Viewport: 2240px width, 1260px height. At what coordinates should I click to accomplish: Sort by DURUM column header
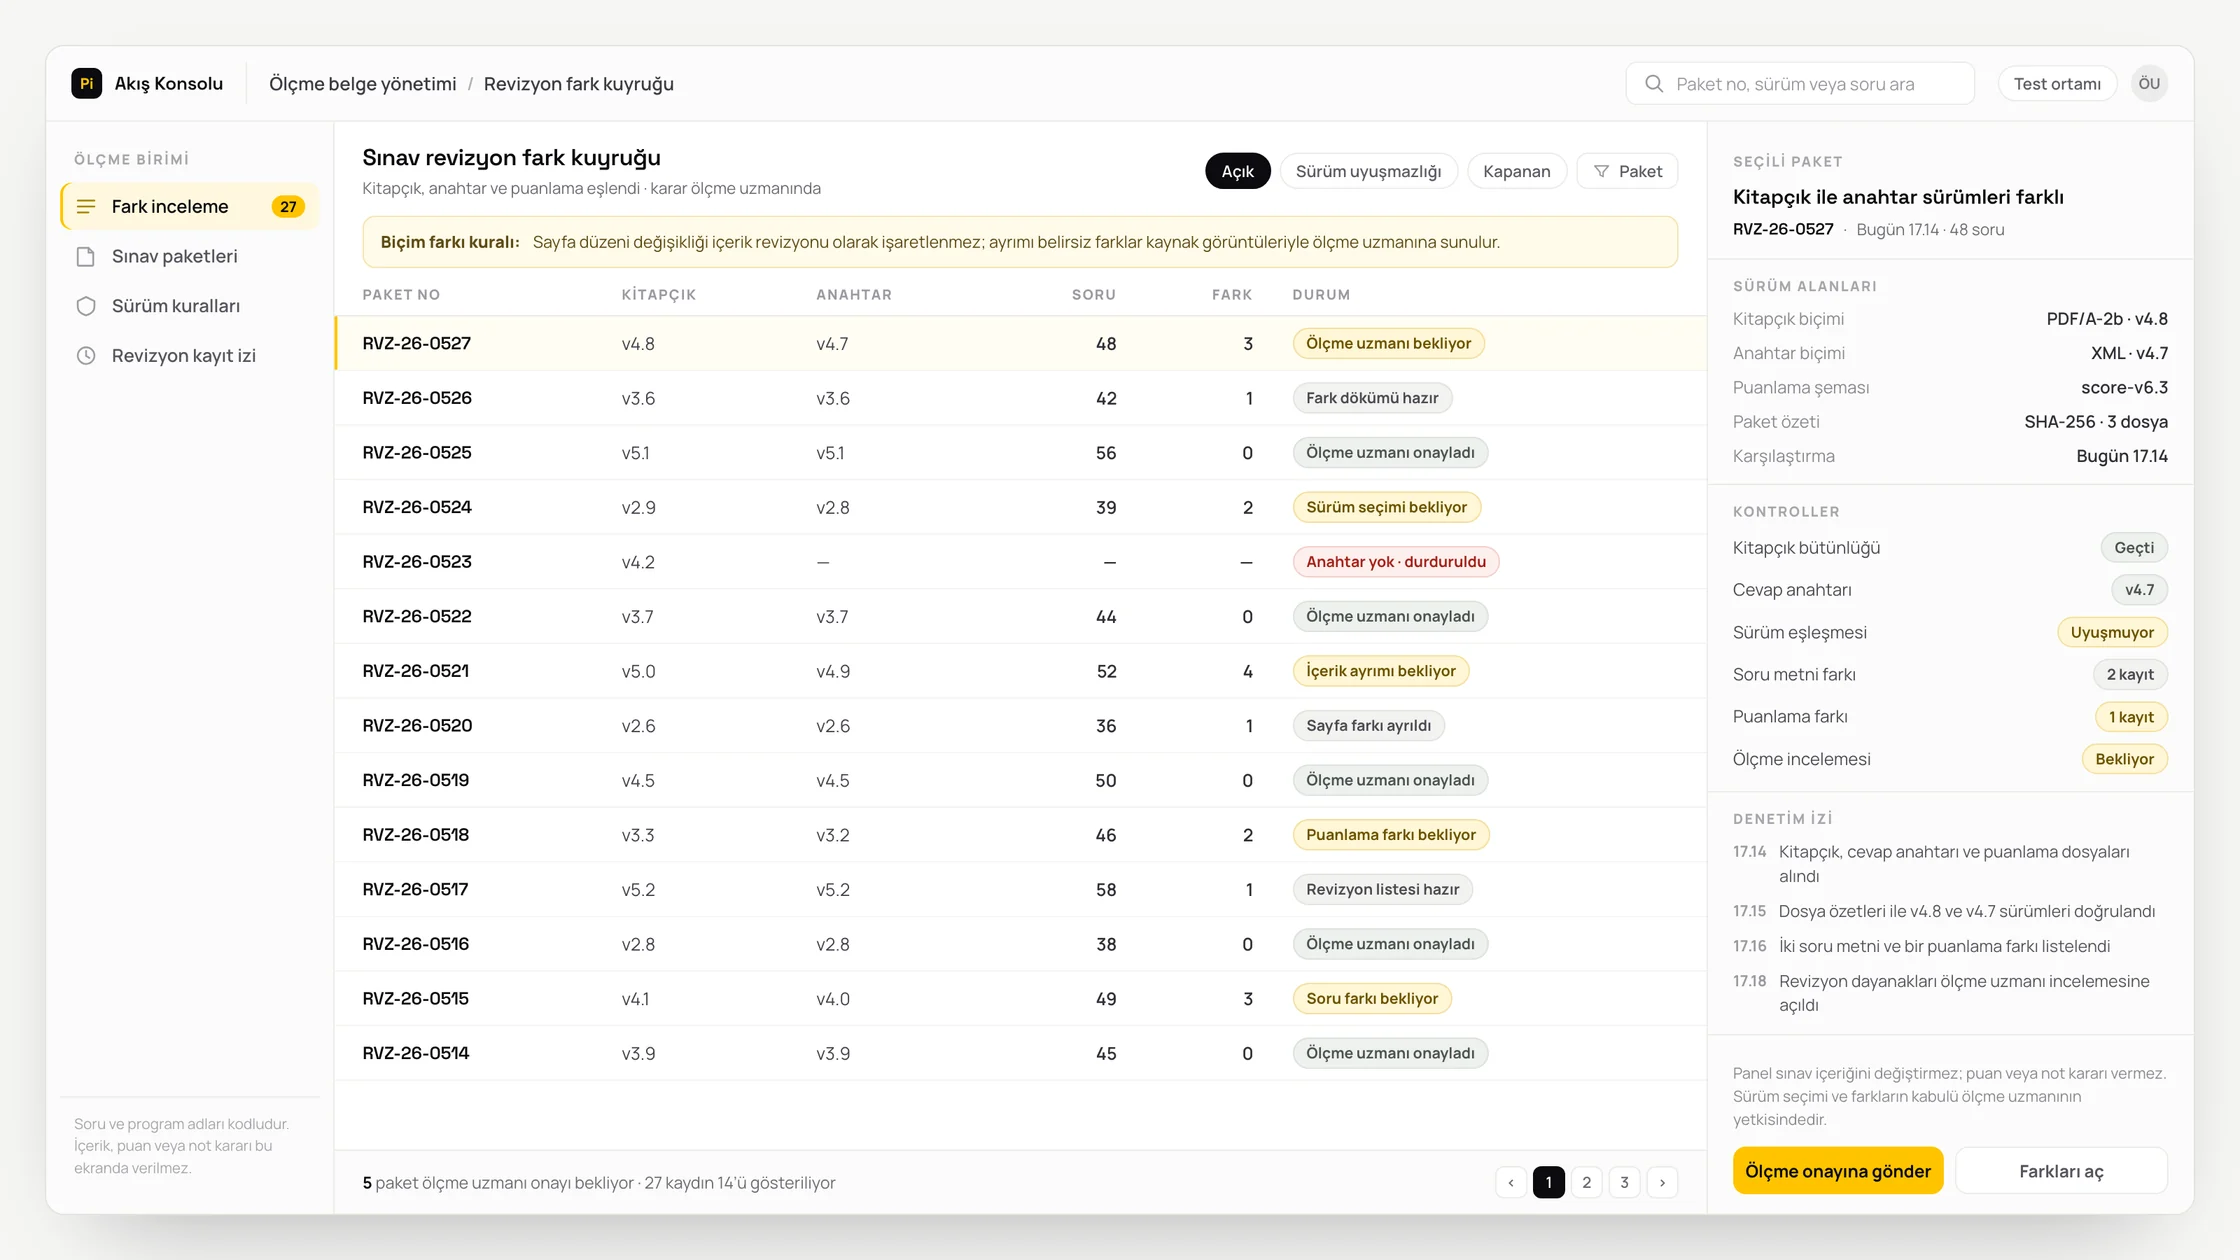tap(1321, 295)
